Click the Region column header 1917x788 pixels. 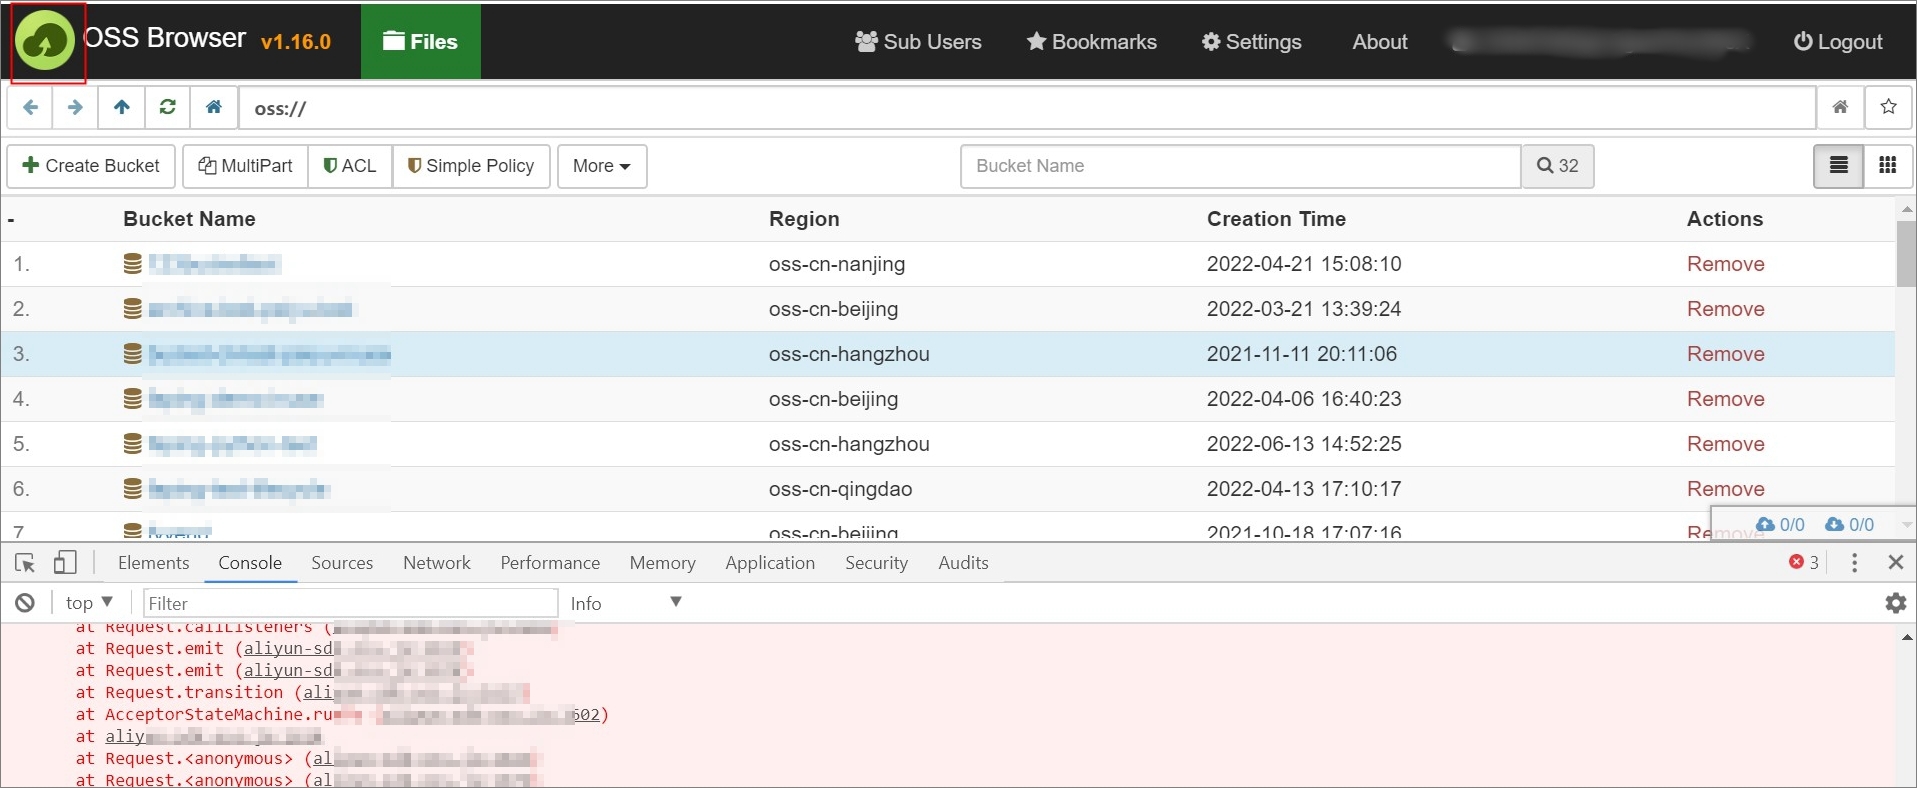coord(804,219)
